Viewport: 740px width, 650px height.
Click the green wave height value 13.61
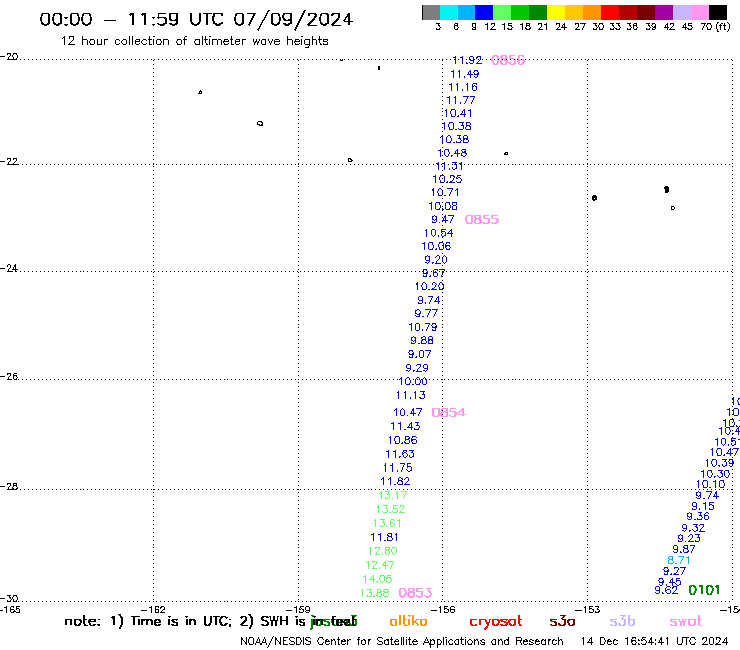pyautogui.click(x=387, y=523)
